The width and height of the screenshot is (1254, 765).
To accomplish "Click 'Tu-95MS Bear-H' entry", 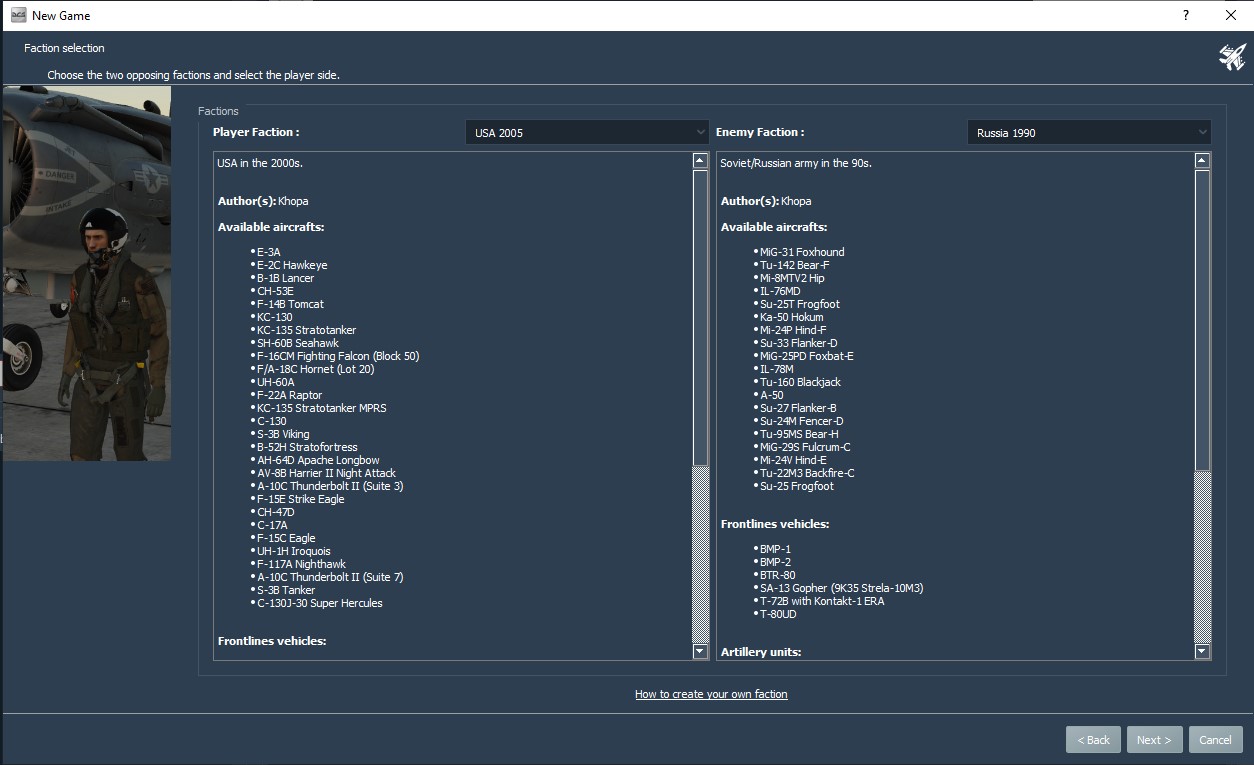I will (x=799, y=434).
